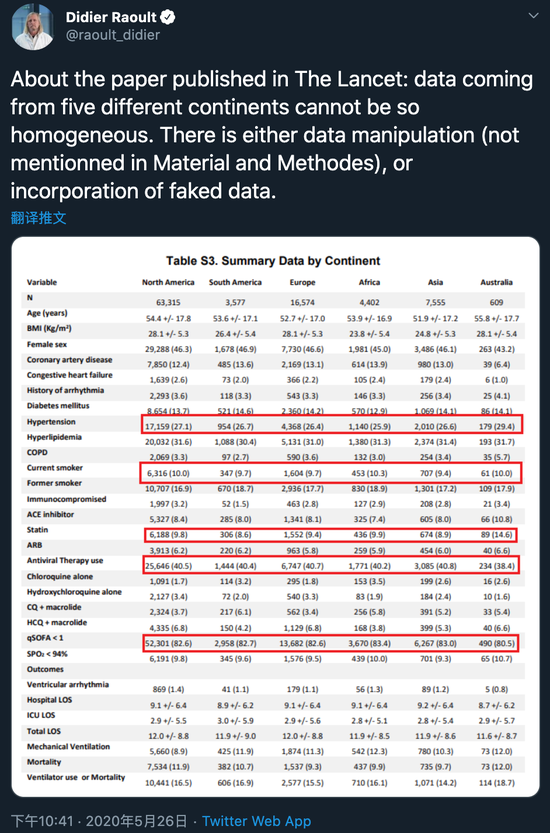
Task: Click the Table S3 Summary Data title
Action: pos(273,261)
